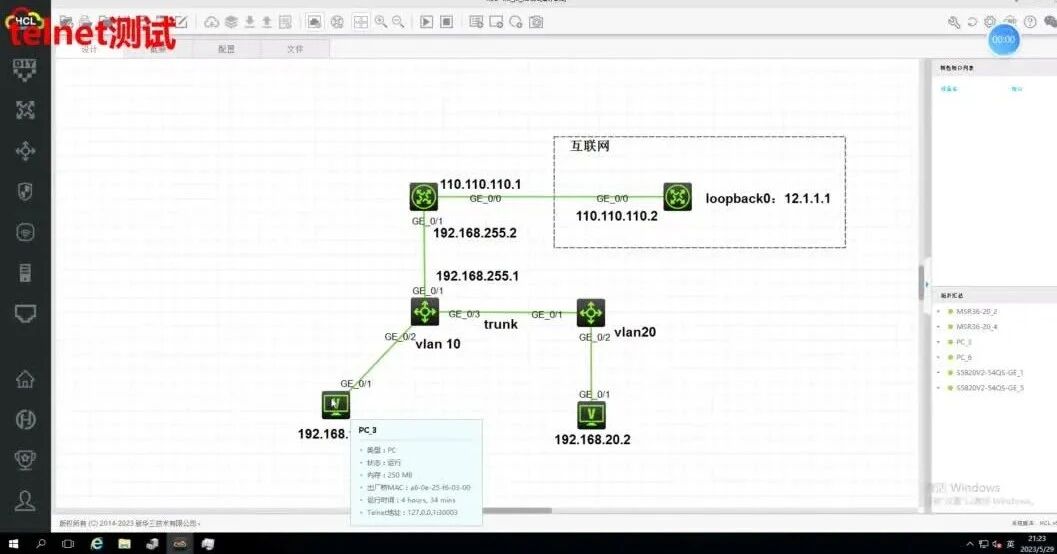This screenshot has height=554, width=1057.
Task: Select the PC at 192.168.20.2
Action: (x=592, y=415)
